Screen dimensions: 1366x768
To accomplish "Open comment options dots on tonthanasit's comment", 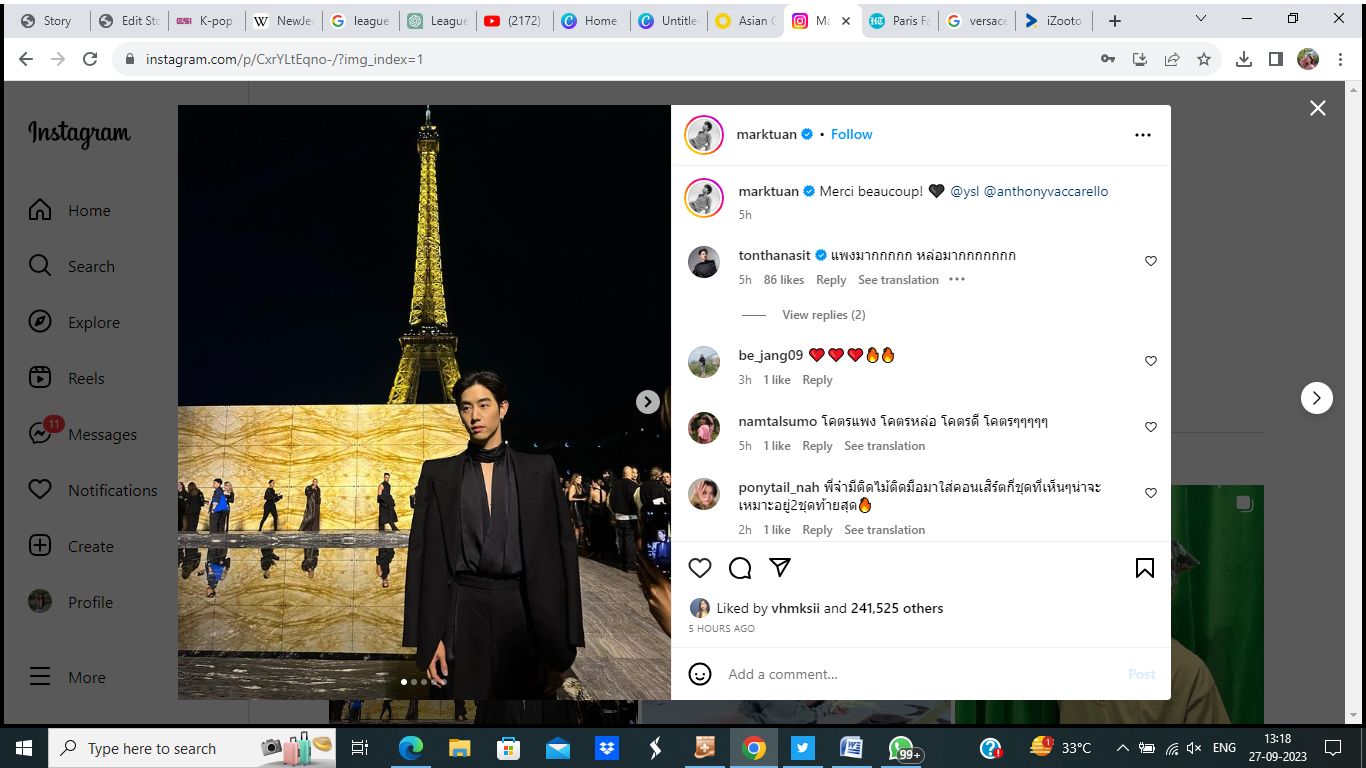I will (957, 280).
